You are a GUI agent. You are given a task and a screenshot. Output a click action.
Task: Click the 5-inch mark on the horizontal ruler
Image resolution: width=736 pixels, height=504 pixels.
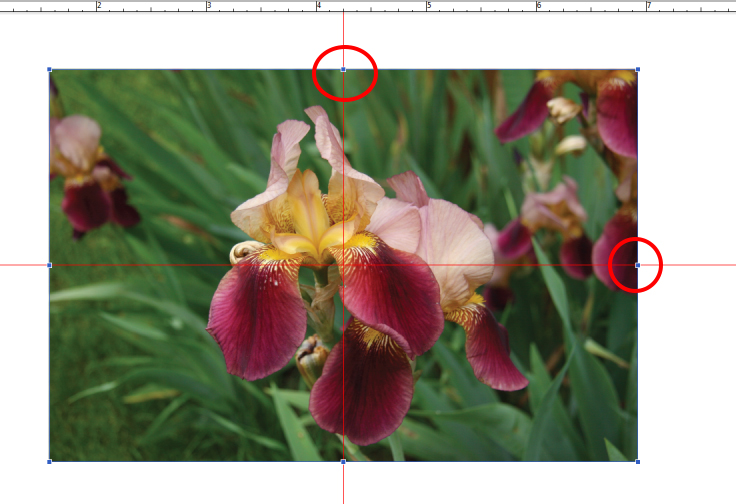[427, 6]
